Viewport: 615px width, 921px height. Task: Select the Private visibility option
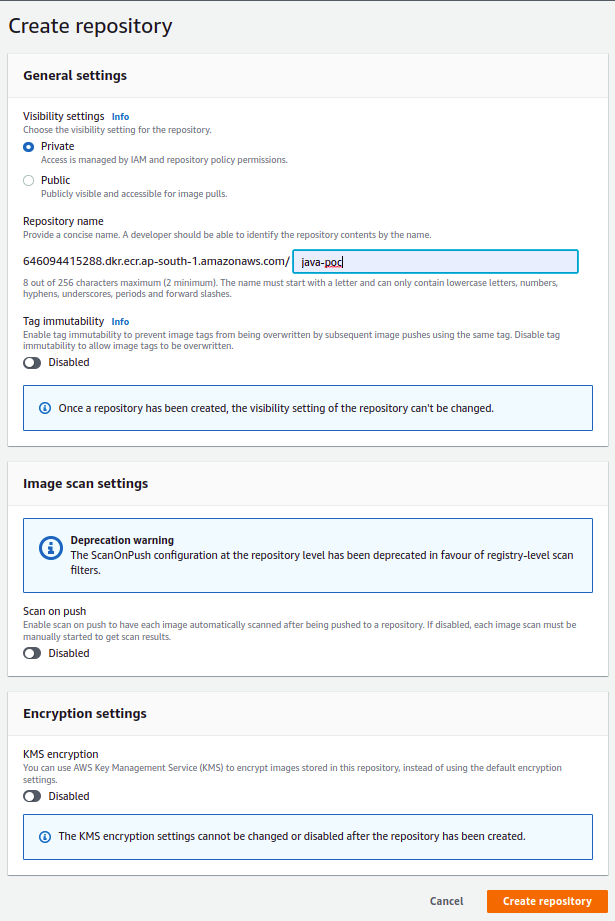[30, 145]
